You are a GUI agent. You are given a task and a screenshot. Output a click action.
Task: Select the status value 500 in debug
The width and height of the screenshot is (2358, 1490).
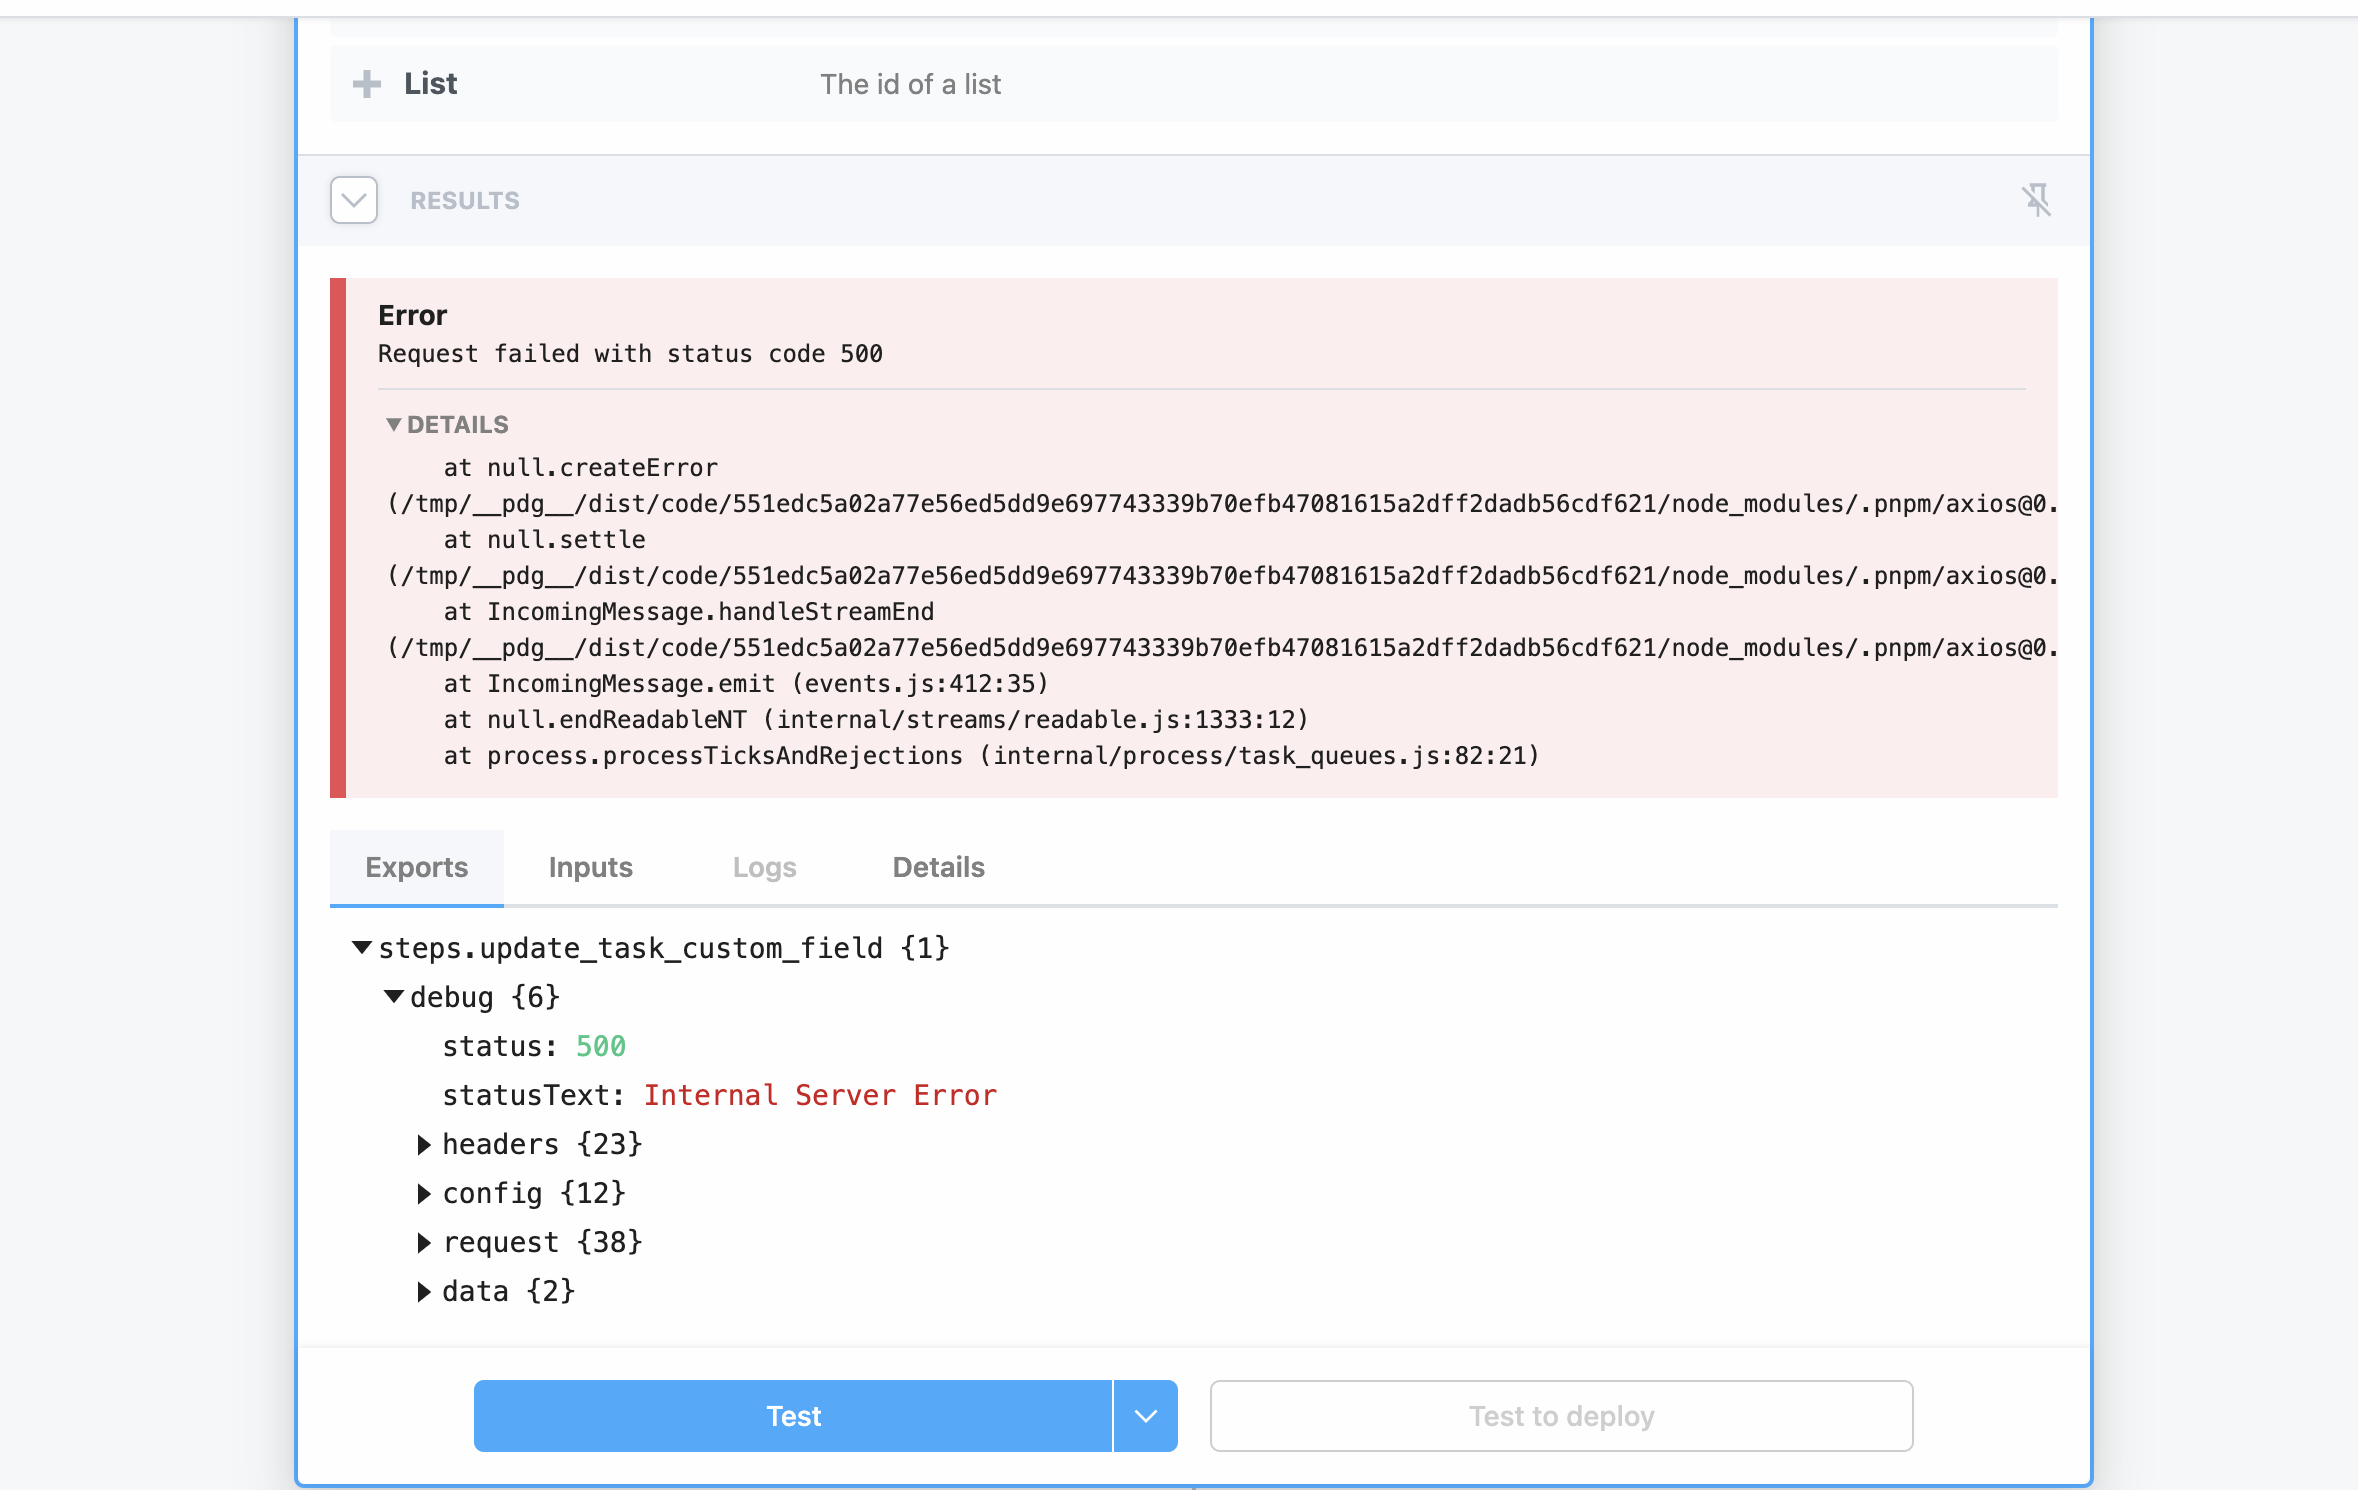click(601, 1046)
